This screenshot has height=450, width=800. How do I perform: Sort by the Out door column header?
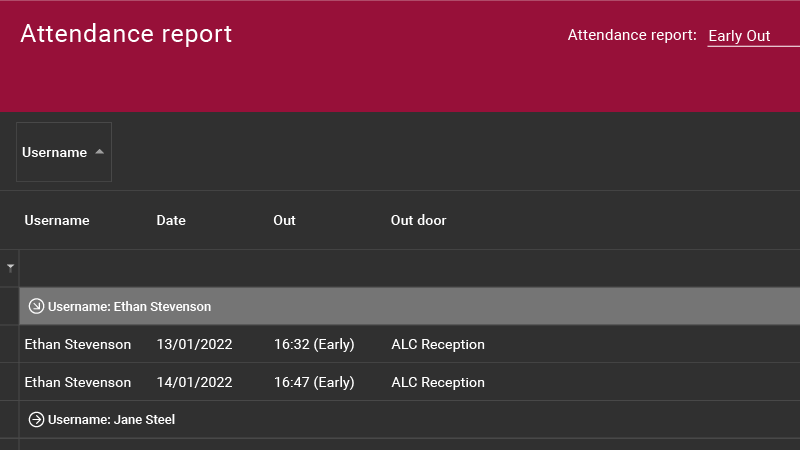[418, 220]
